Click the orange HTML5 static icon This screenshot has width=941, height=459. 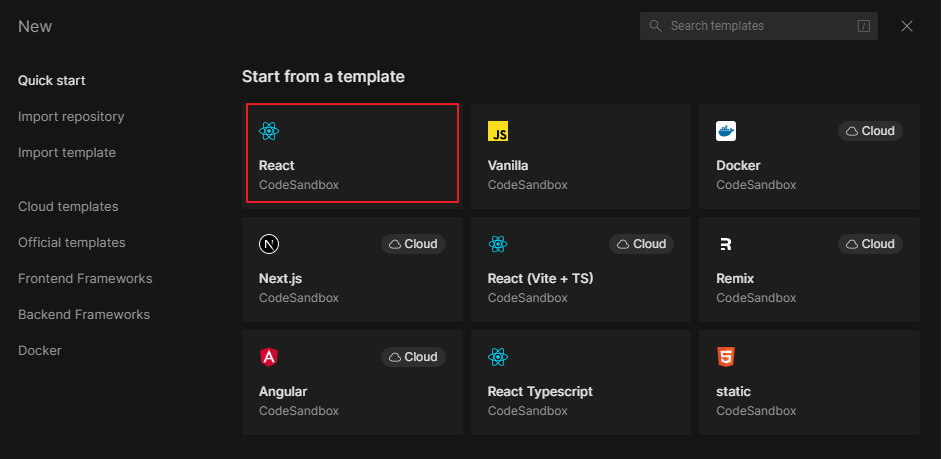726,357
